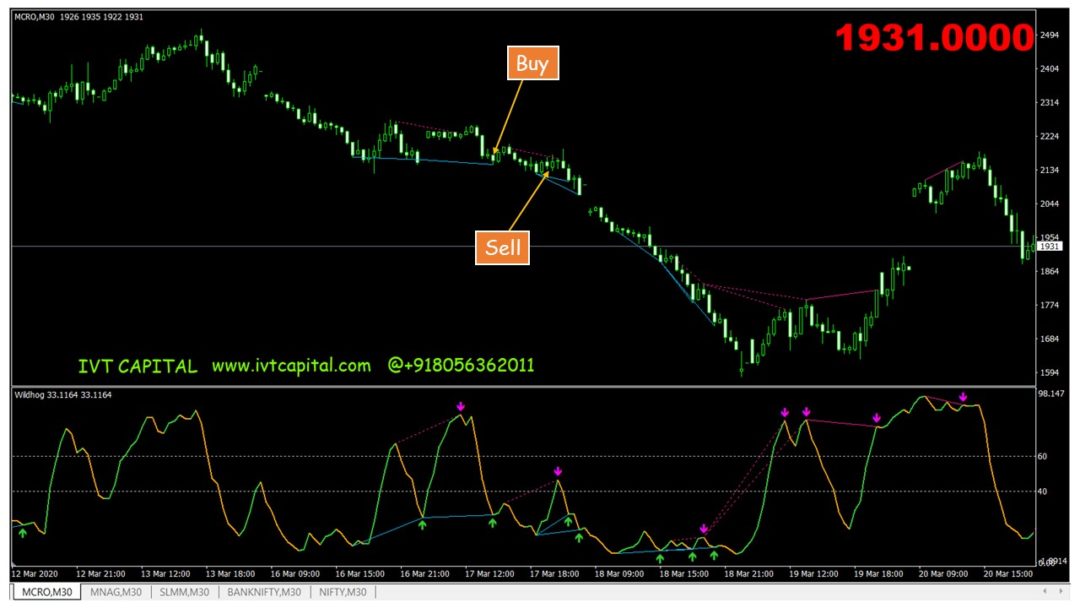The width and height of the screenshot is (1080, 608).
Task: Open the BANKNIFTY,M30 chart tab
Action: [264, 592]
